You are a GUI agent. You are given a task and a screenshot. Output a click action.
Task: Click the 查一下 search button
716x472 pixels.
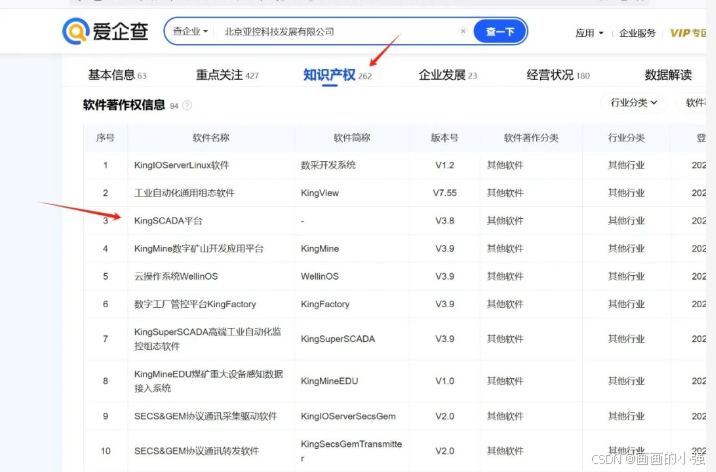(500, 31)
